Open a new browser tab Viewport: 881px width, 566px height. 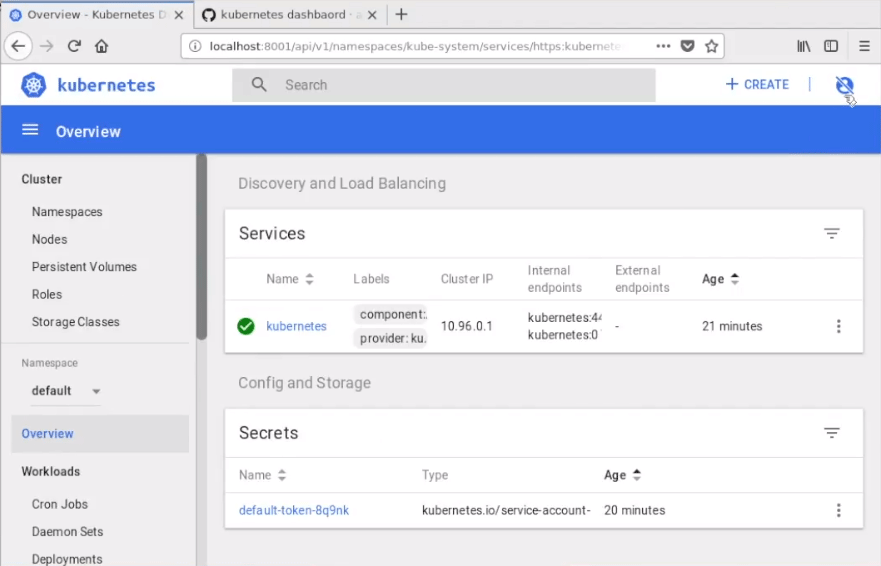click(401, 15)
